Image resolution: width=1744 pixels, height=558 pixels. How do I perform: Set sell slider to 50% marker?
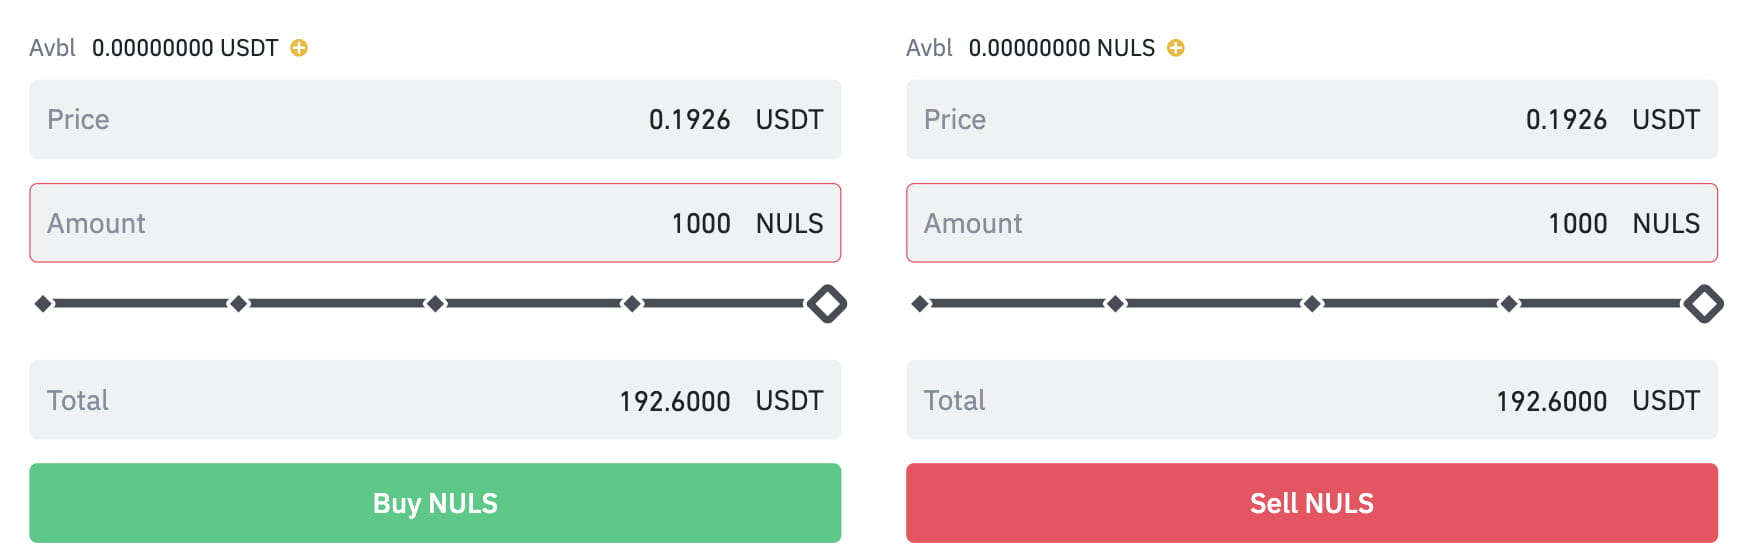pyautogui.click(x=1312, y=304)
